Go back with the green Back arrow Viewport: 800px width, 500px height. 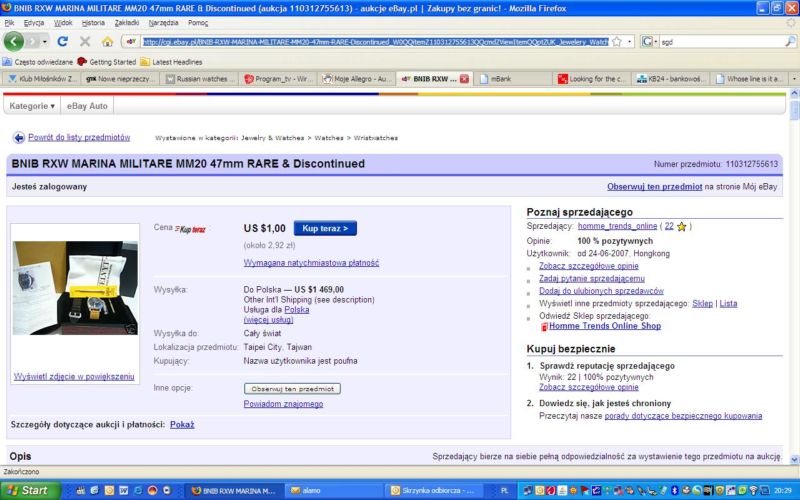point(14,41)
